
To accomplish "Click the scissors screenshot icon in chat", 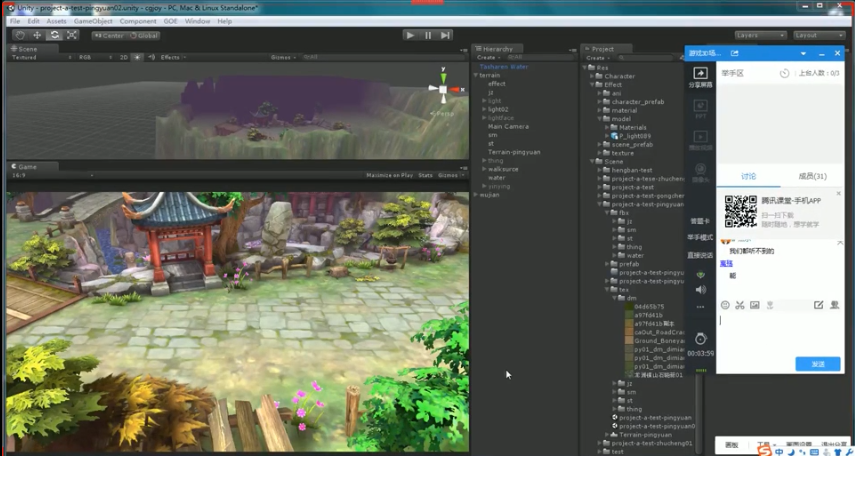I will (x=740, y=306).
